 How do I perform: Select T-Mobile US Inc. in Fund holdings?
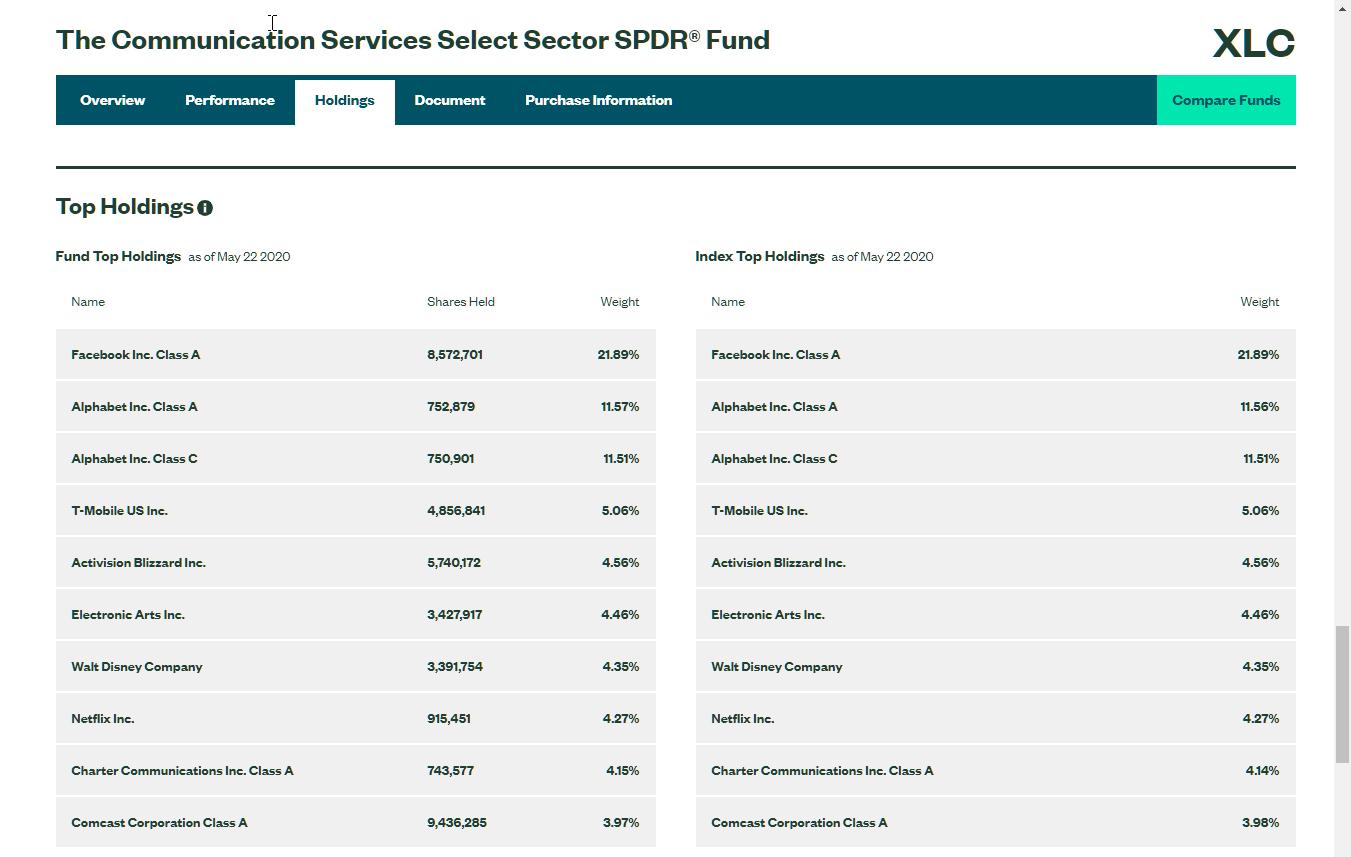pyautogui.click(x=119, y=511)
